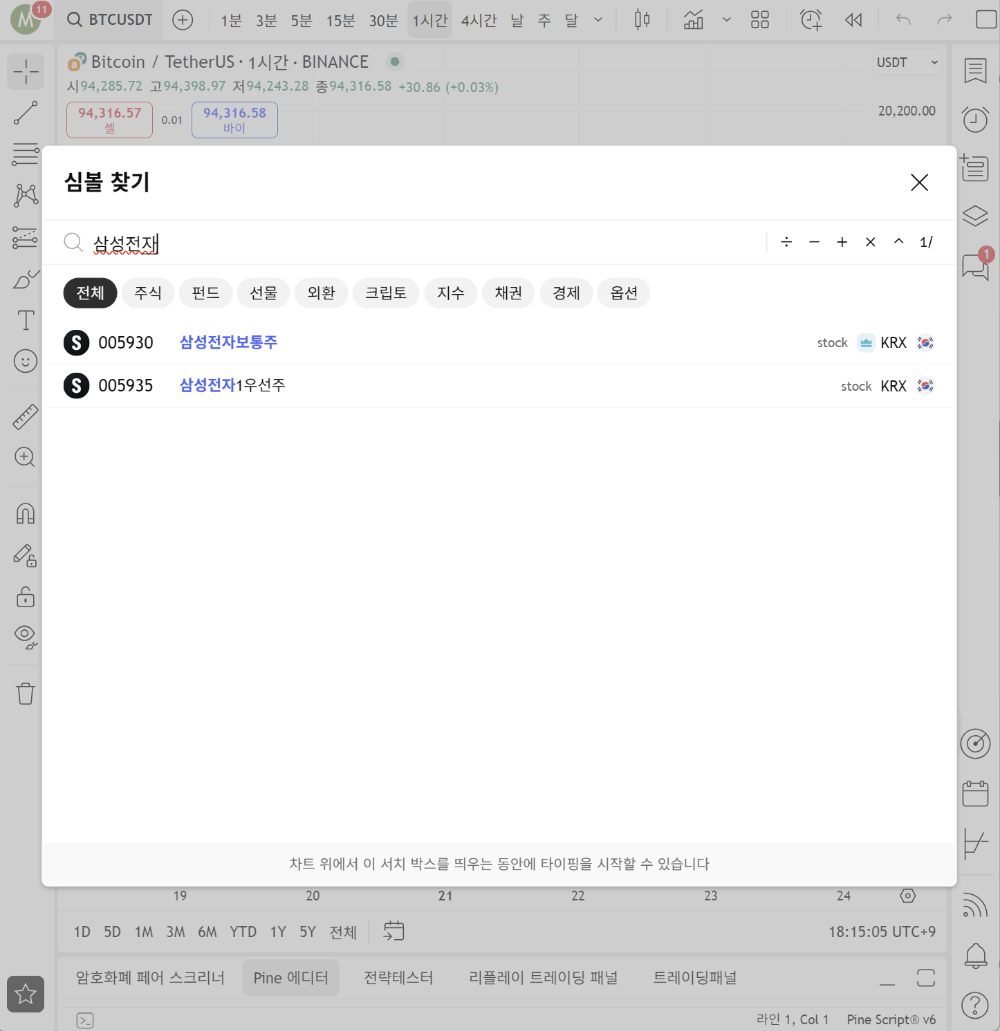Image resolution: width=1000 pixels, height=1031 pixels.
Task: Select the 전체 category filter
Action: coord(90,293)
